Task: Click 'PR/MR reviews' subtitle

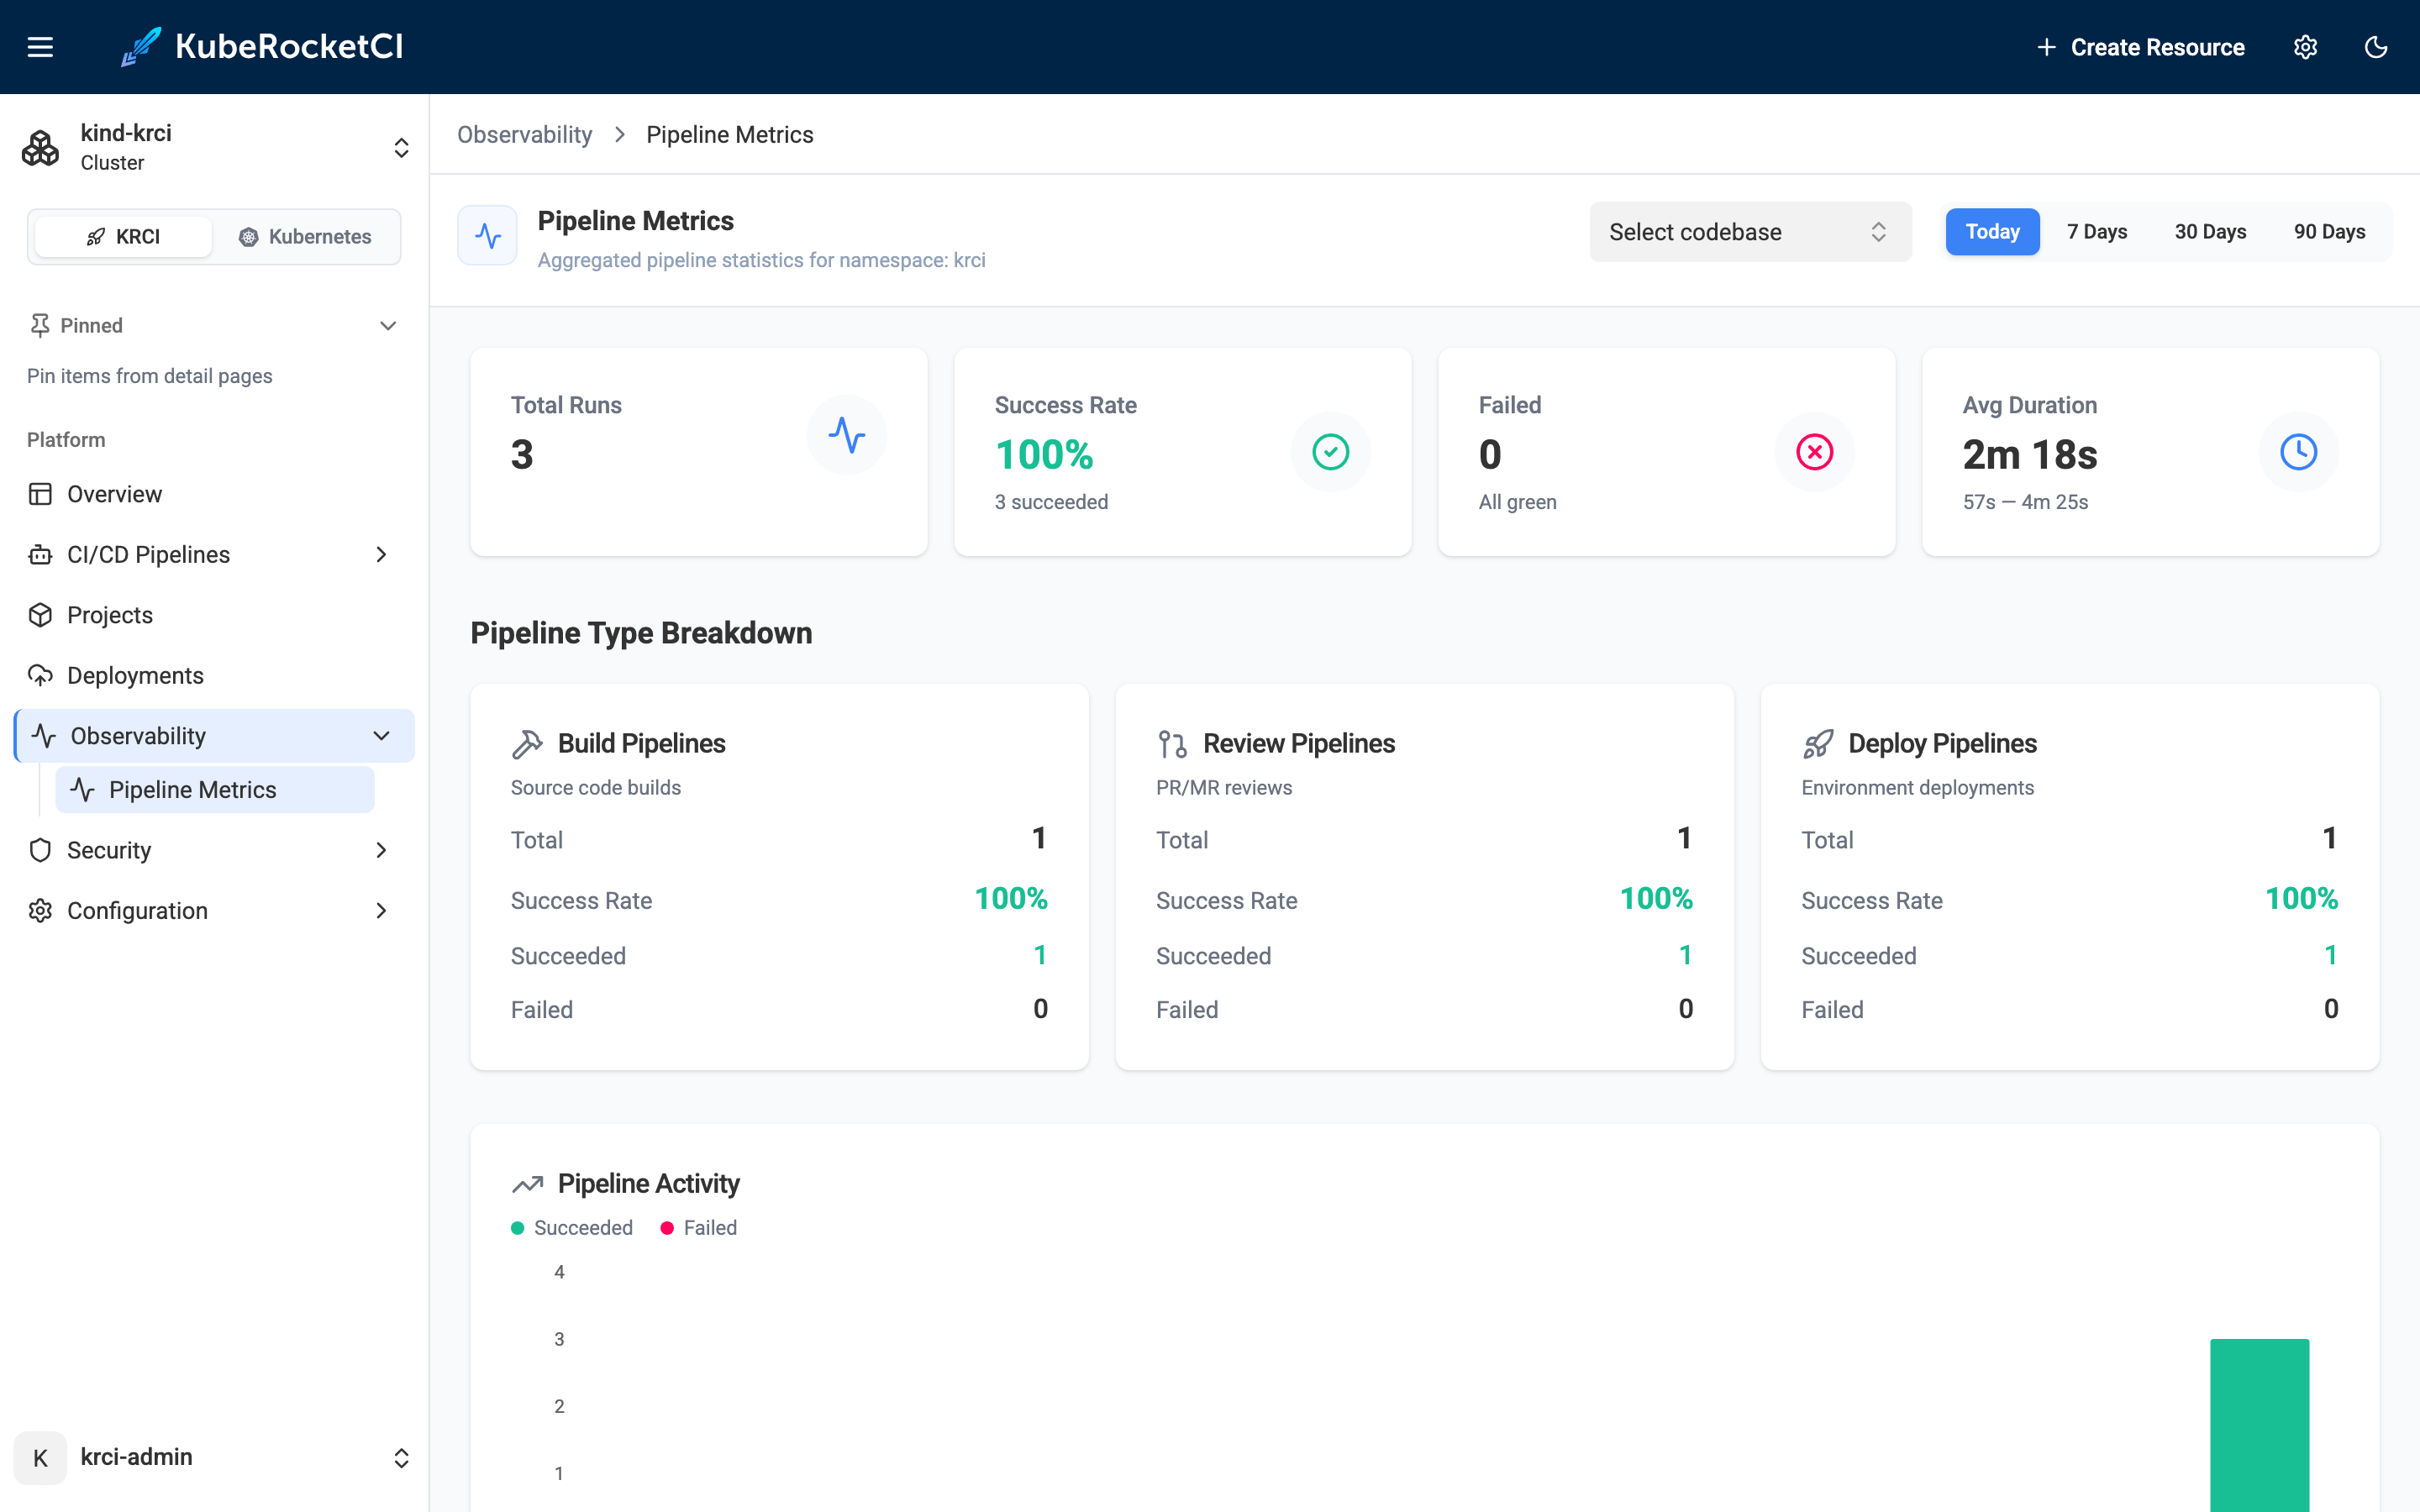Action: point(1224,788)
